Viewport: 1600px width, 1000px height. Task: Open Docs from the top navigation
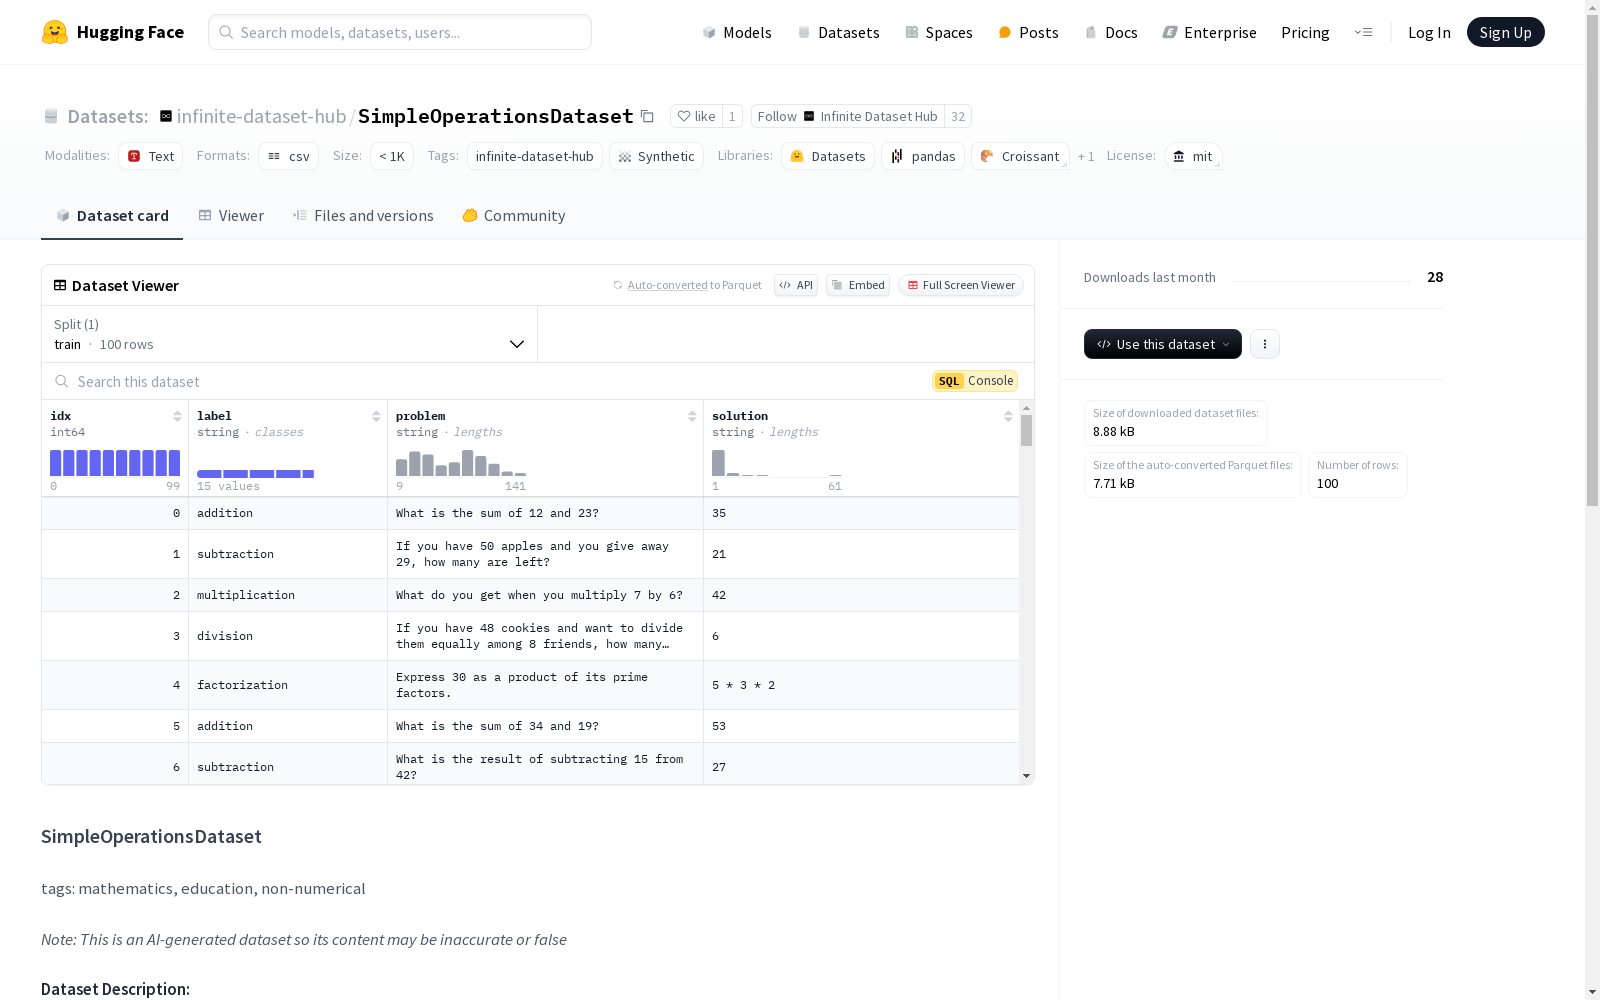(x=1111, y=32)
